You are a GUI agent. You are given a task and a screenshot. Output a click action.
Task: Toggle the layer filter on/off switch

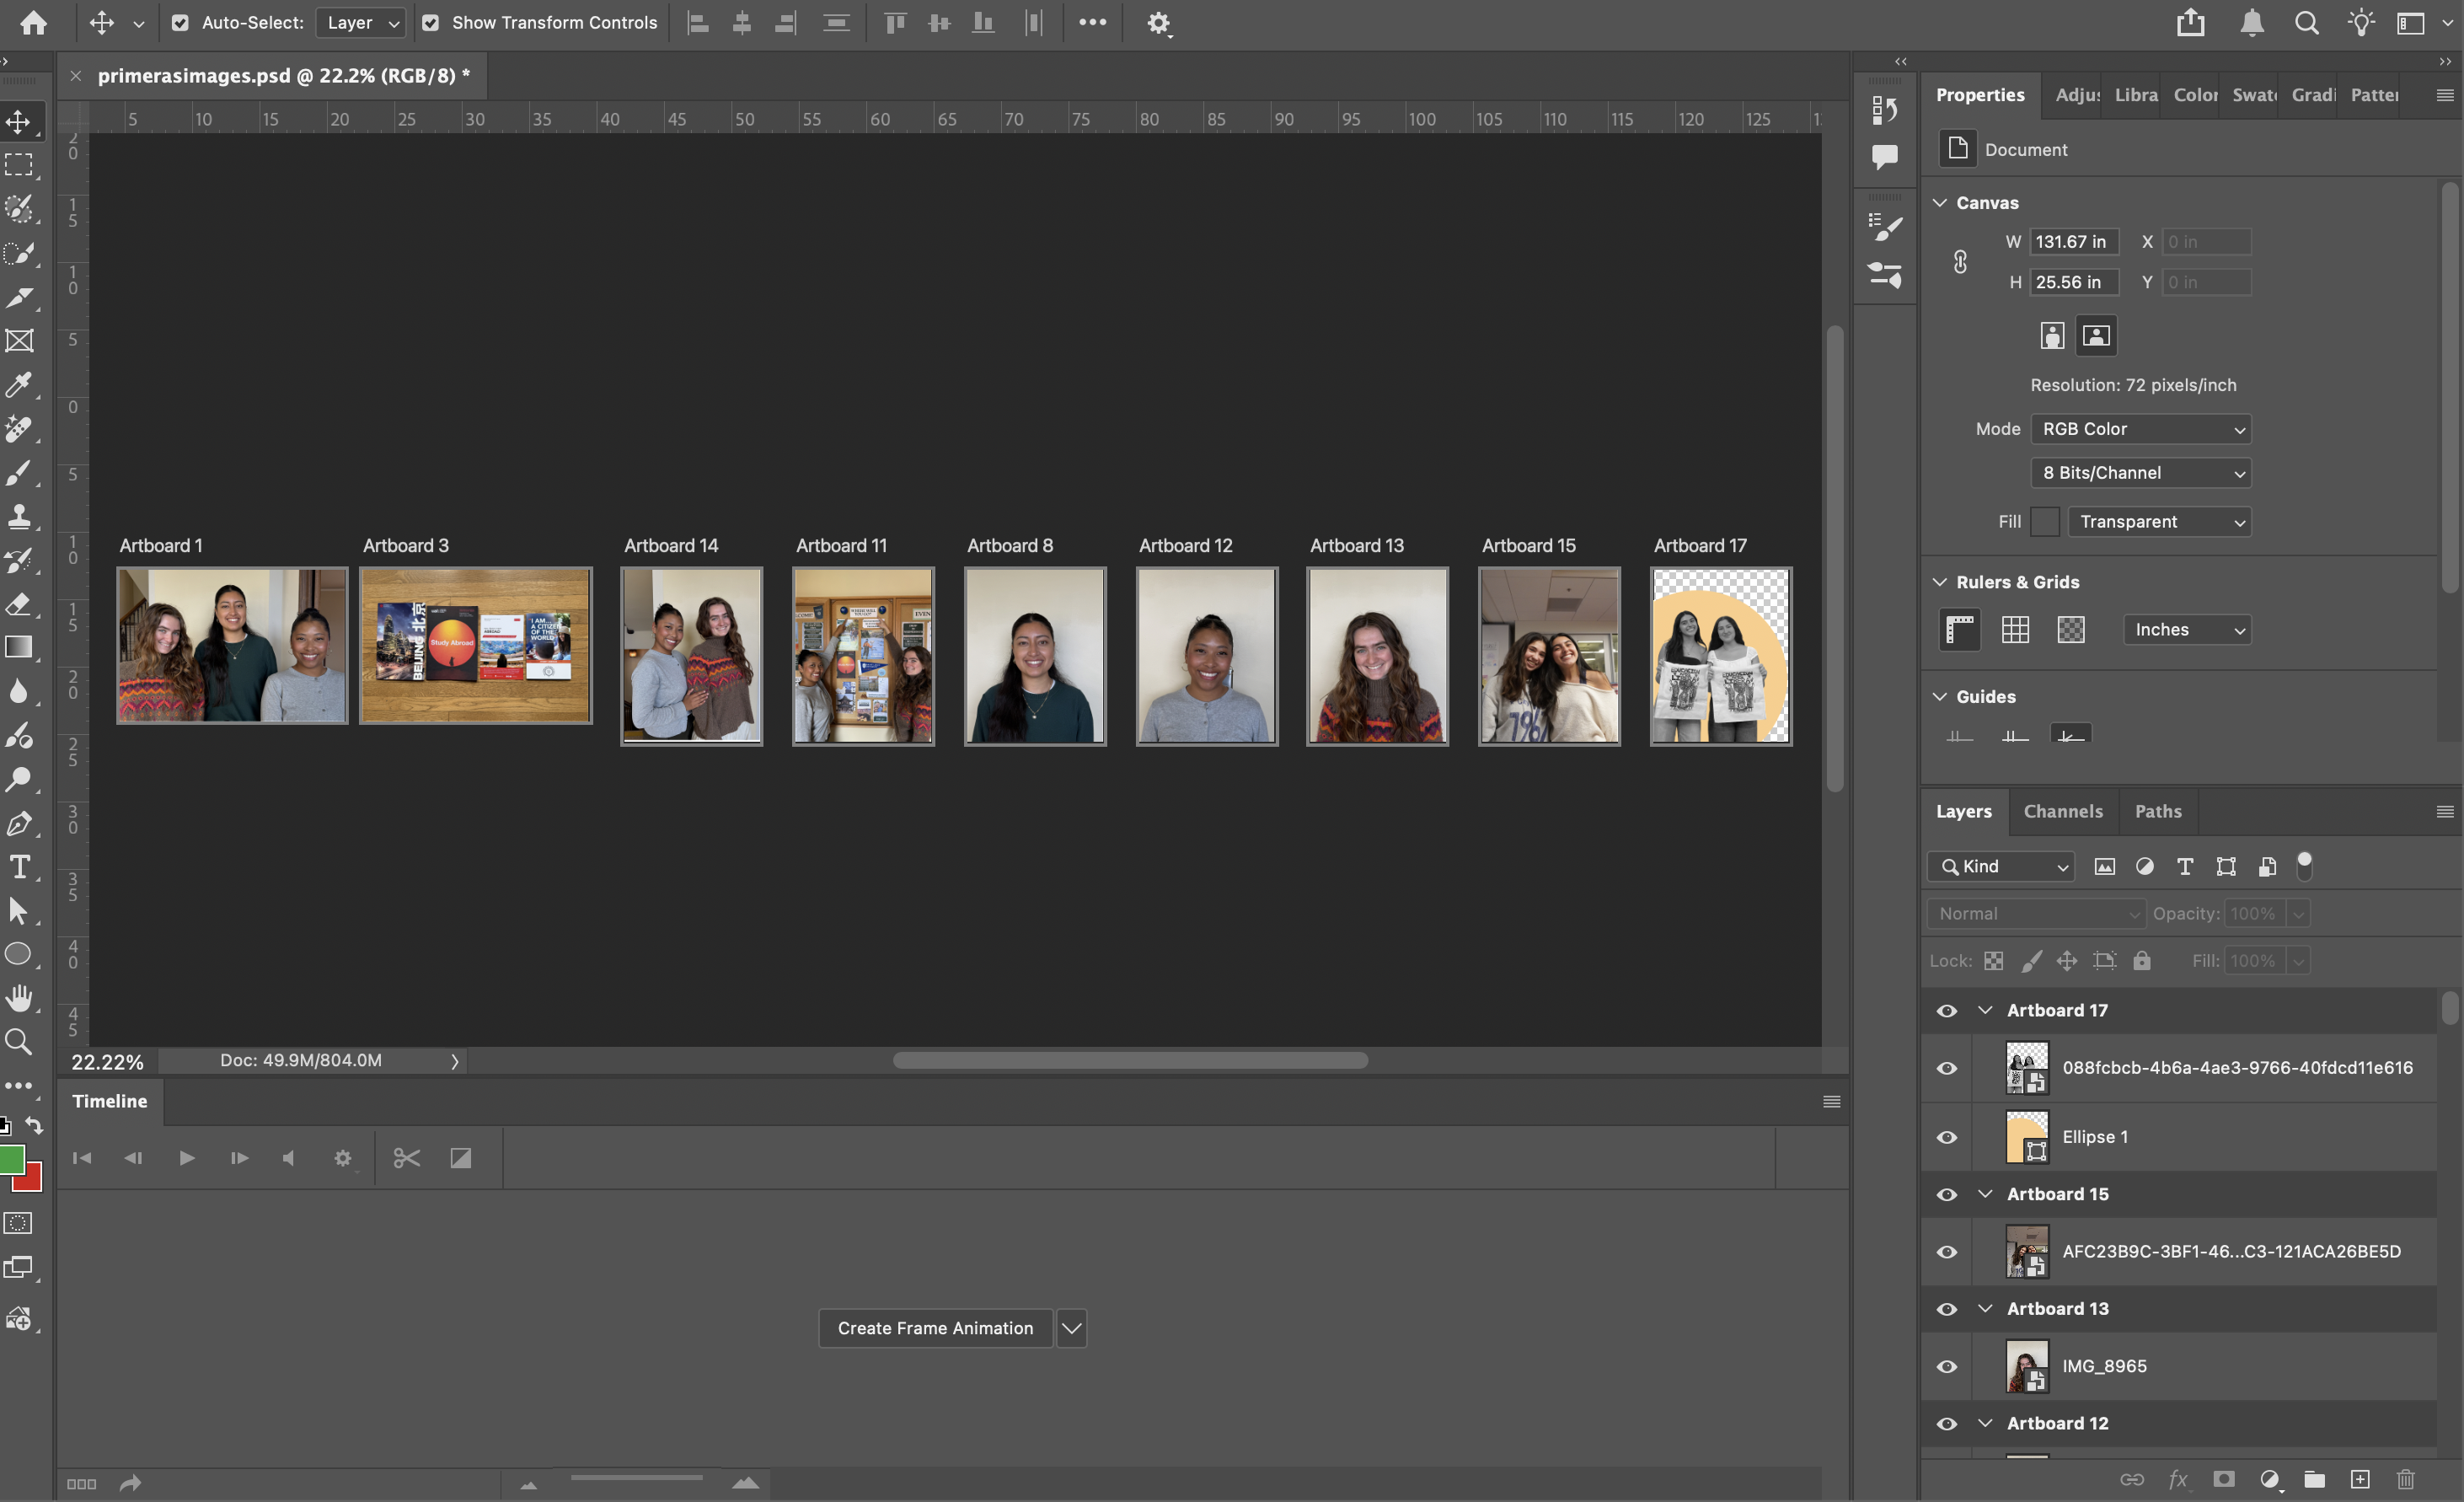pyautogui.click(x=2304, y=865)
